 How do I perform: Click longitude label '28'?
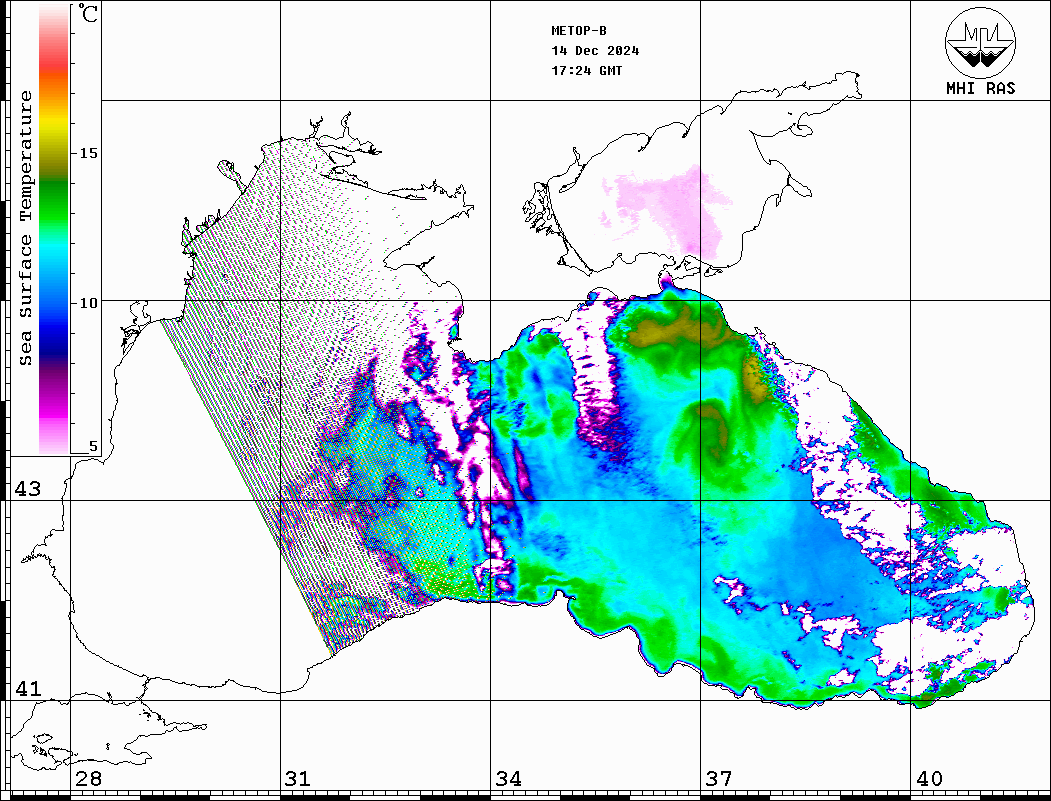click(88, 779)
